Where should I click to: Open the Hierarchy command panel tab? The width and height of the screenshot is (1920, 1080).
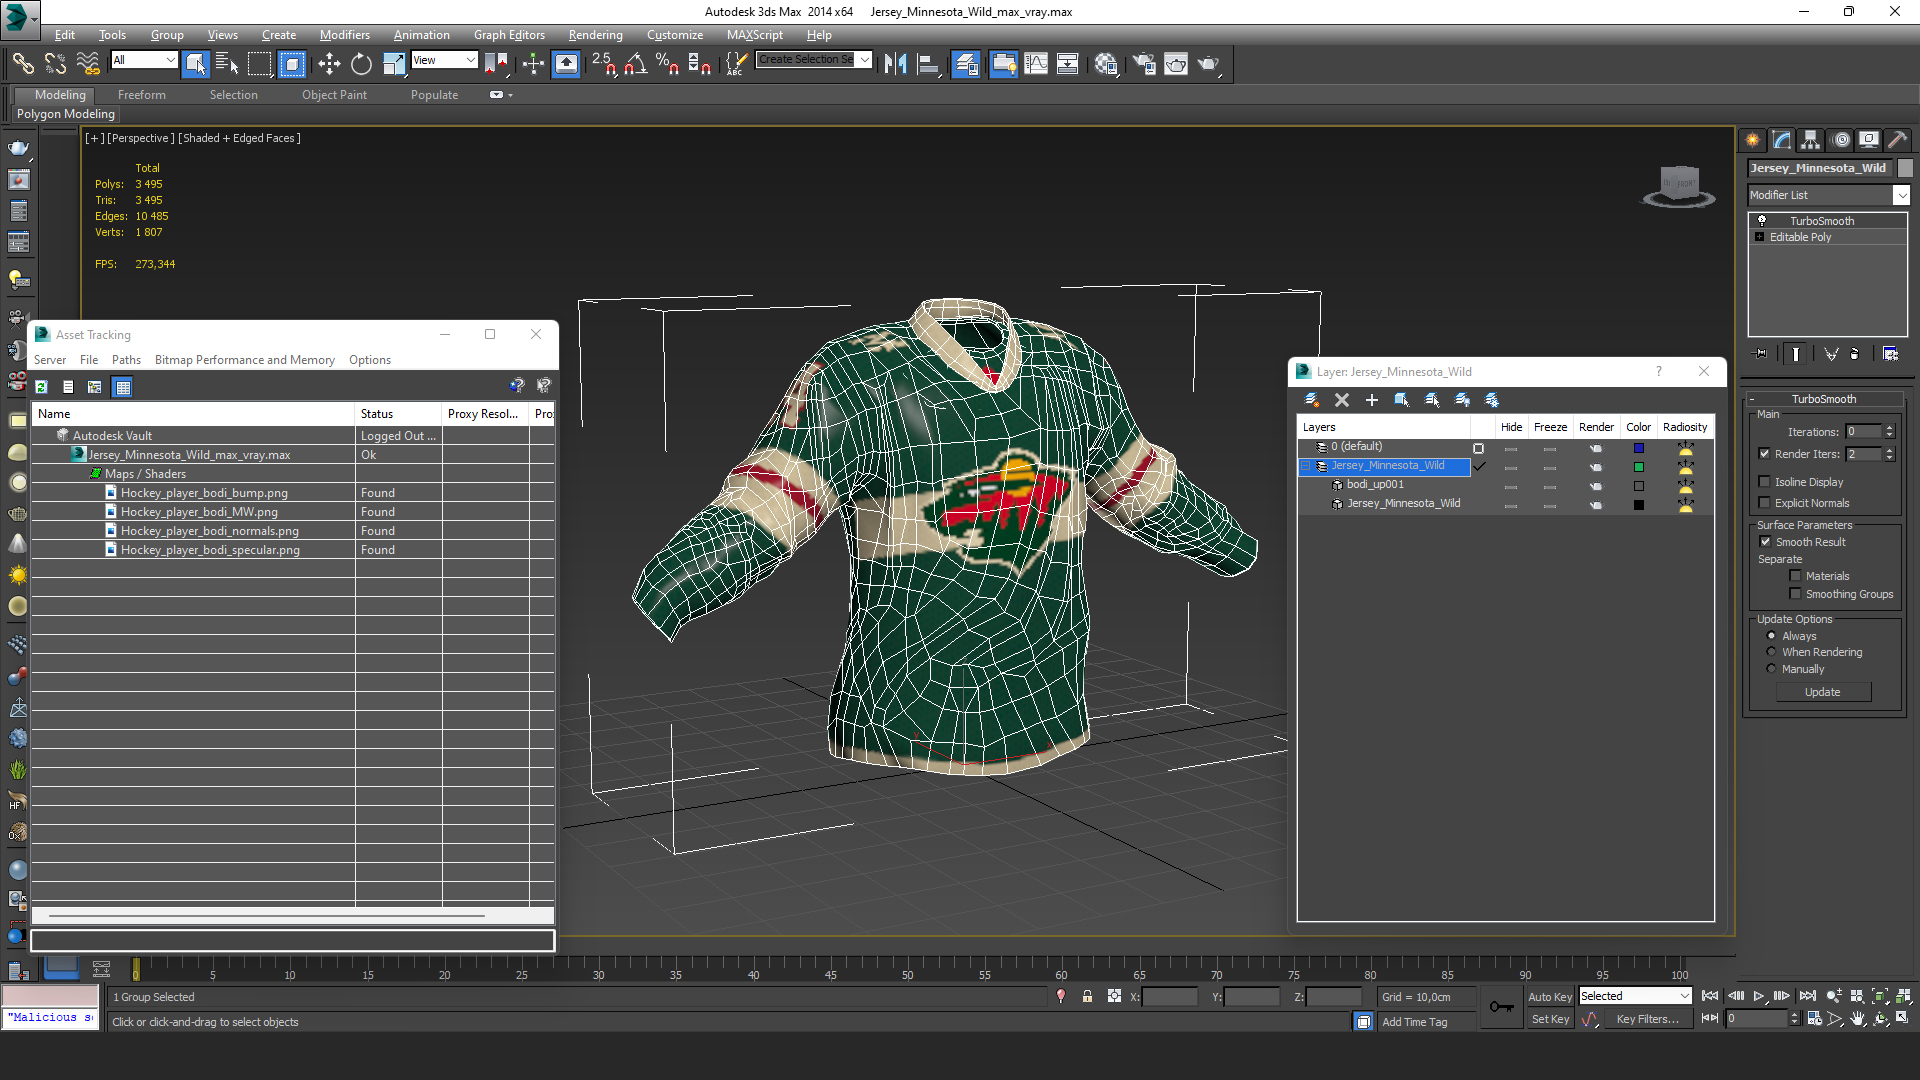coord(1811,140)
